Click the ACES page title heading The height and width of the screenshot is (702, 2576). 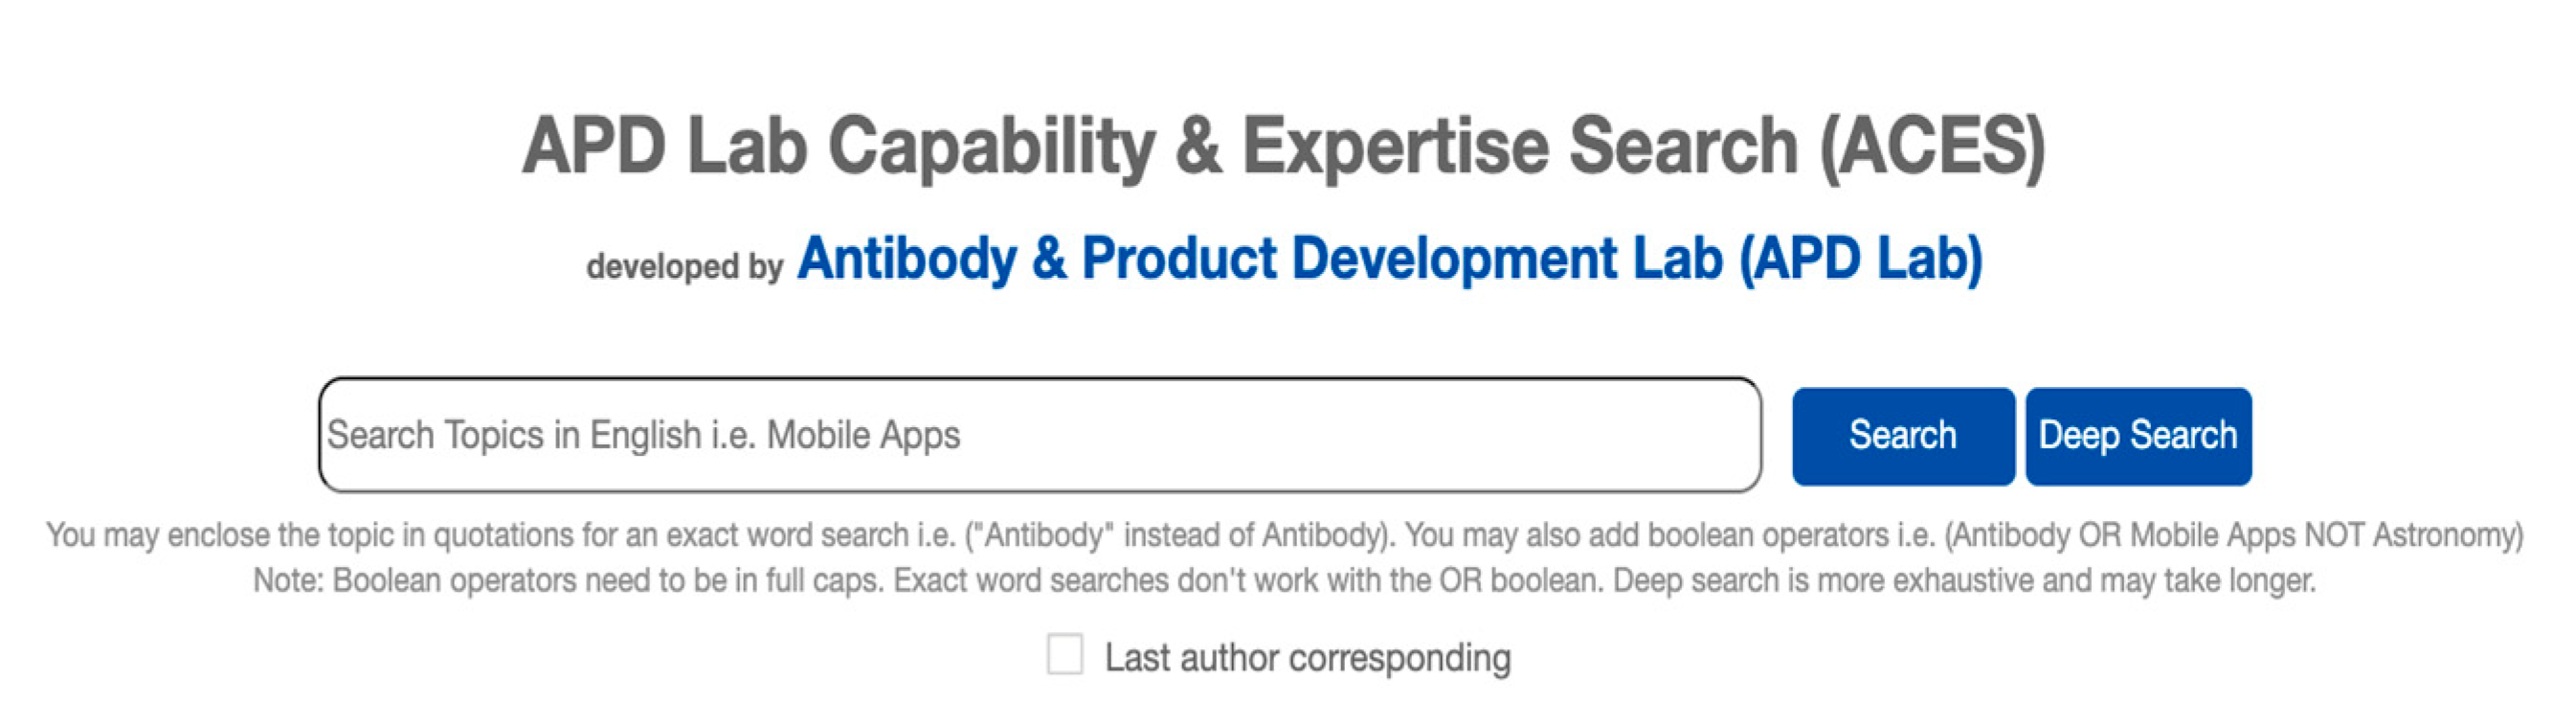click(1284, 147)
